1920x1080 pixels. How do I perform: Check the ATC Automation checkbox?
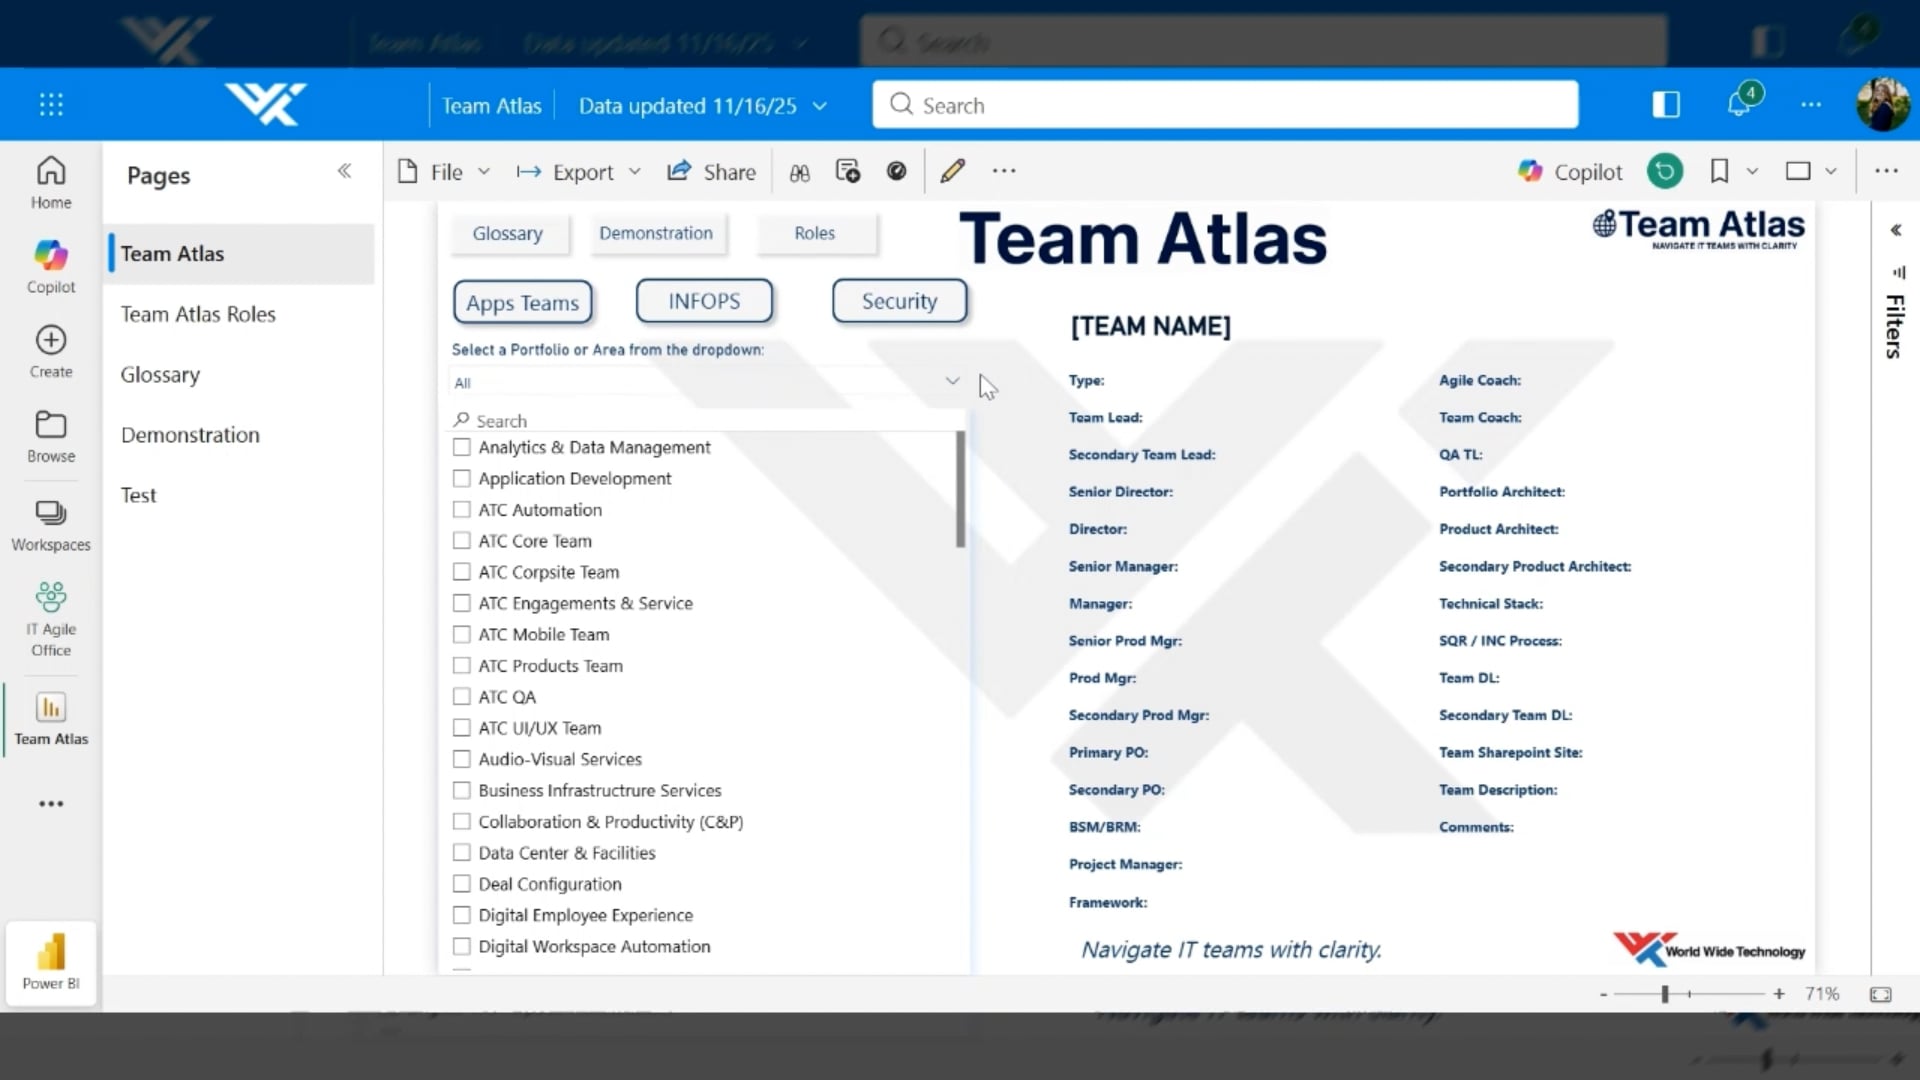coord(461,509)
